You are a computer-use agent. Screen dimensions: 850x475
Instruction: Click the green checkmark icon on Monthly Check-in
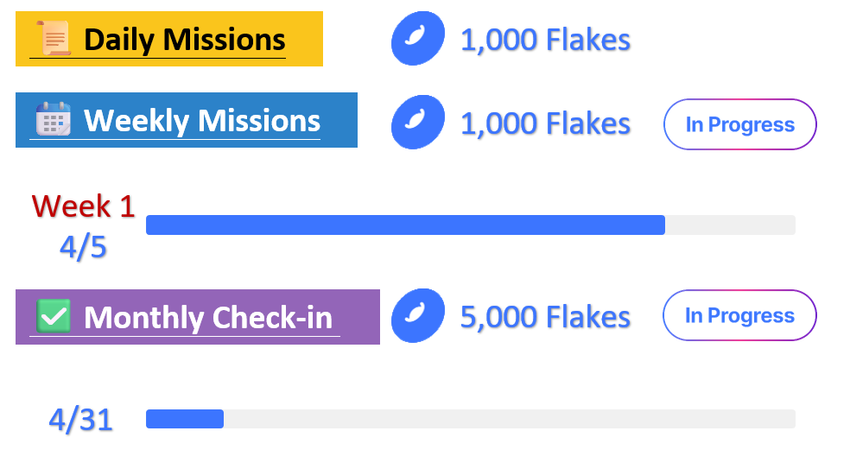coord(53,317)
